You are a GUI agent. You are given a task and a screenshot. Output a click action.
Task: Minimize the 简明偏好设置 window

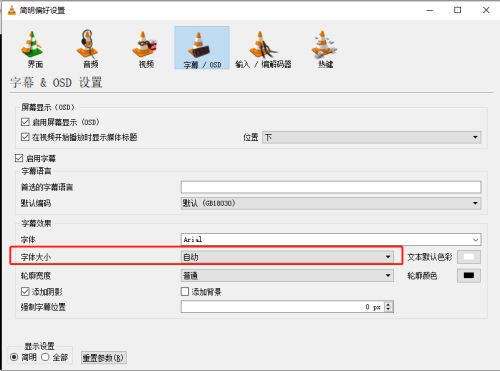[430, 10]
